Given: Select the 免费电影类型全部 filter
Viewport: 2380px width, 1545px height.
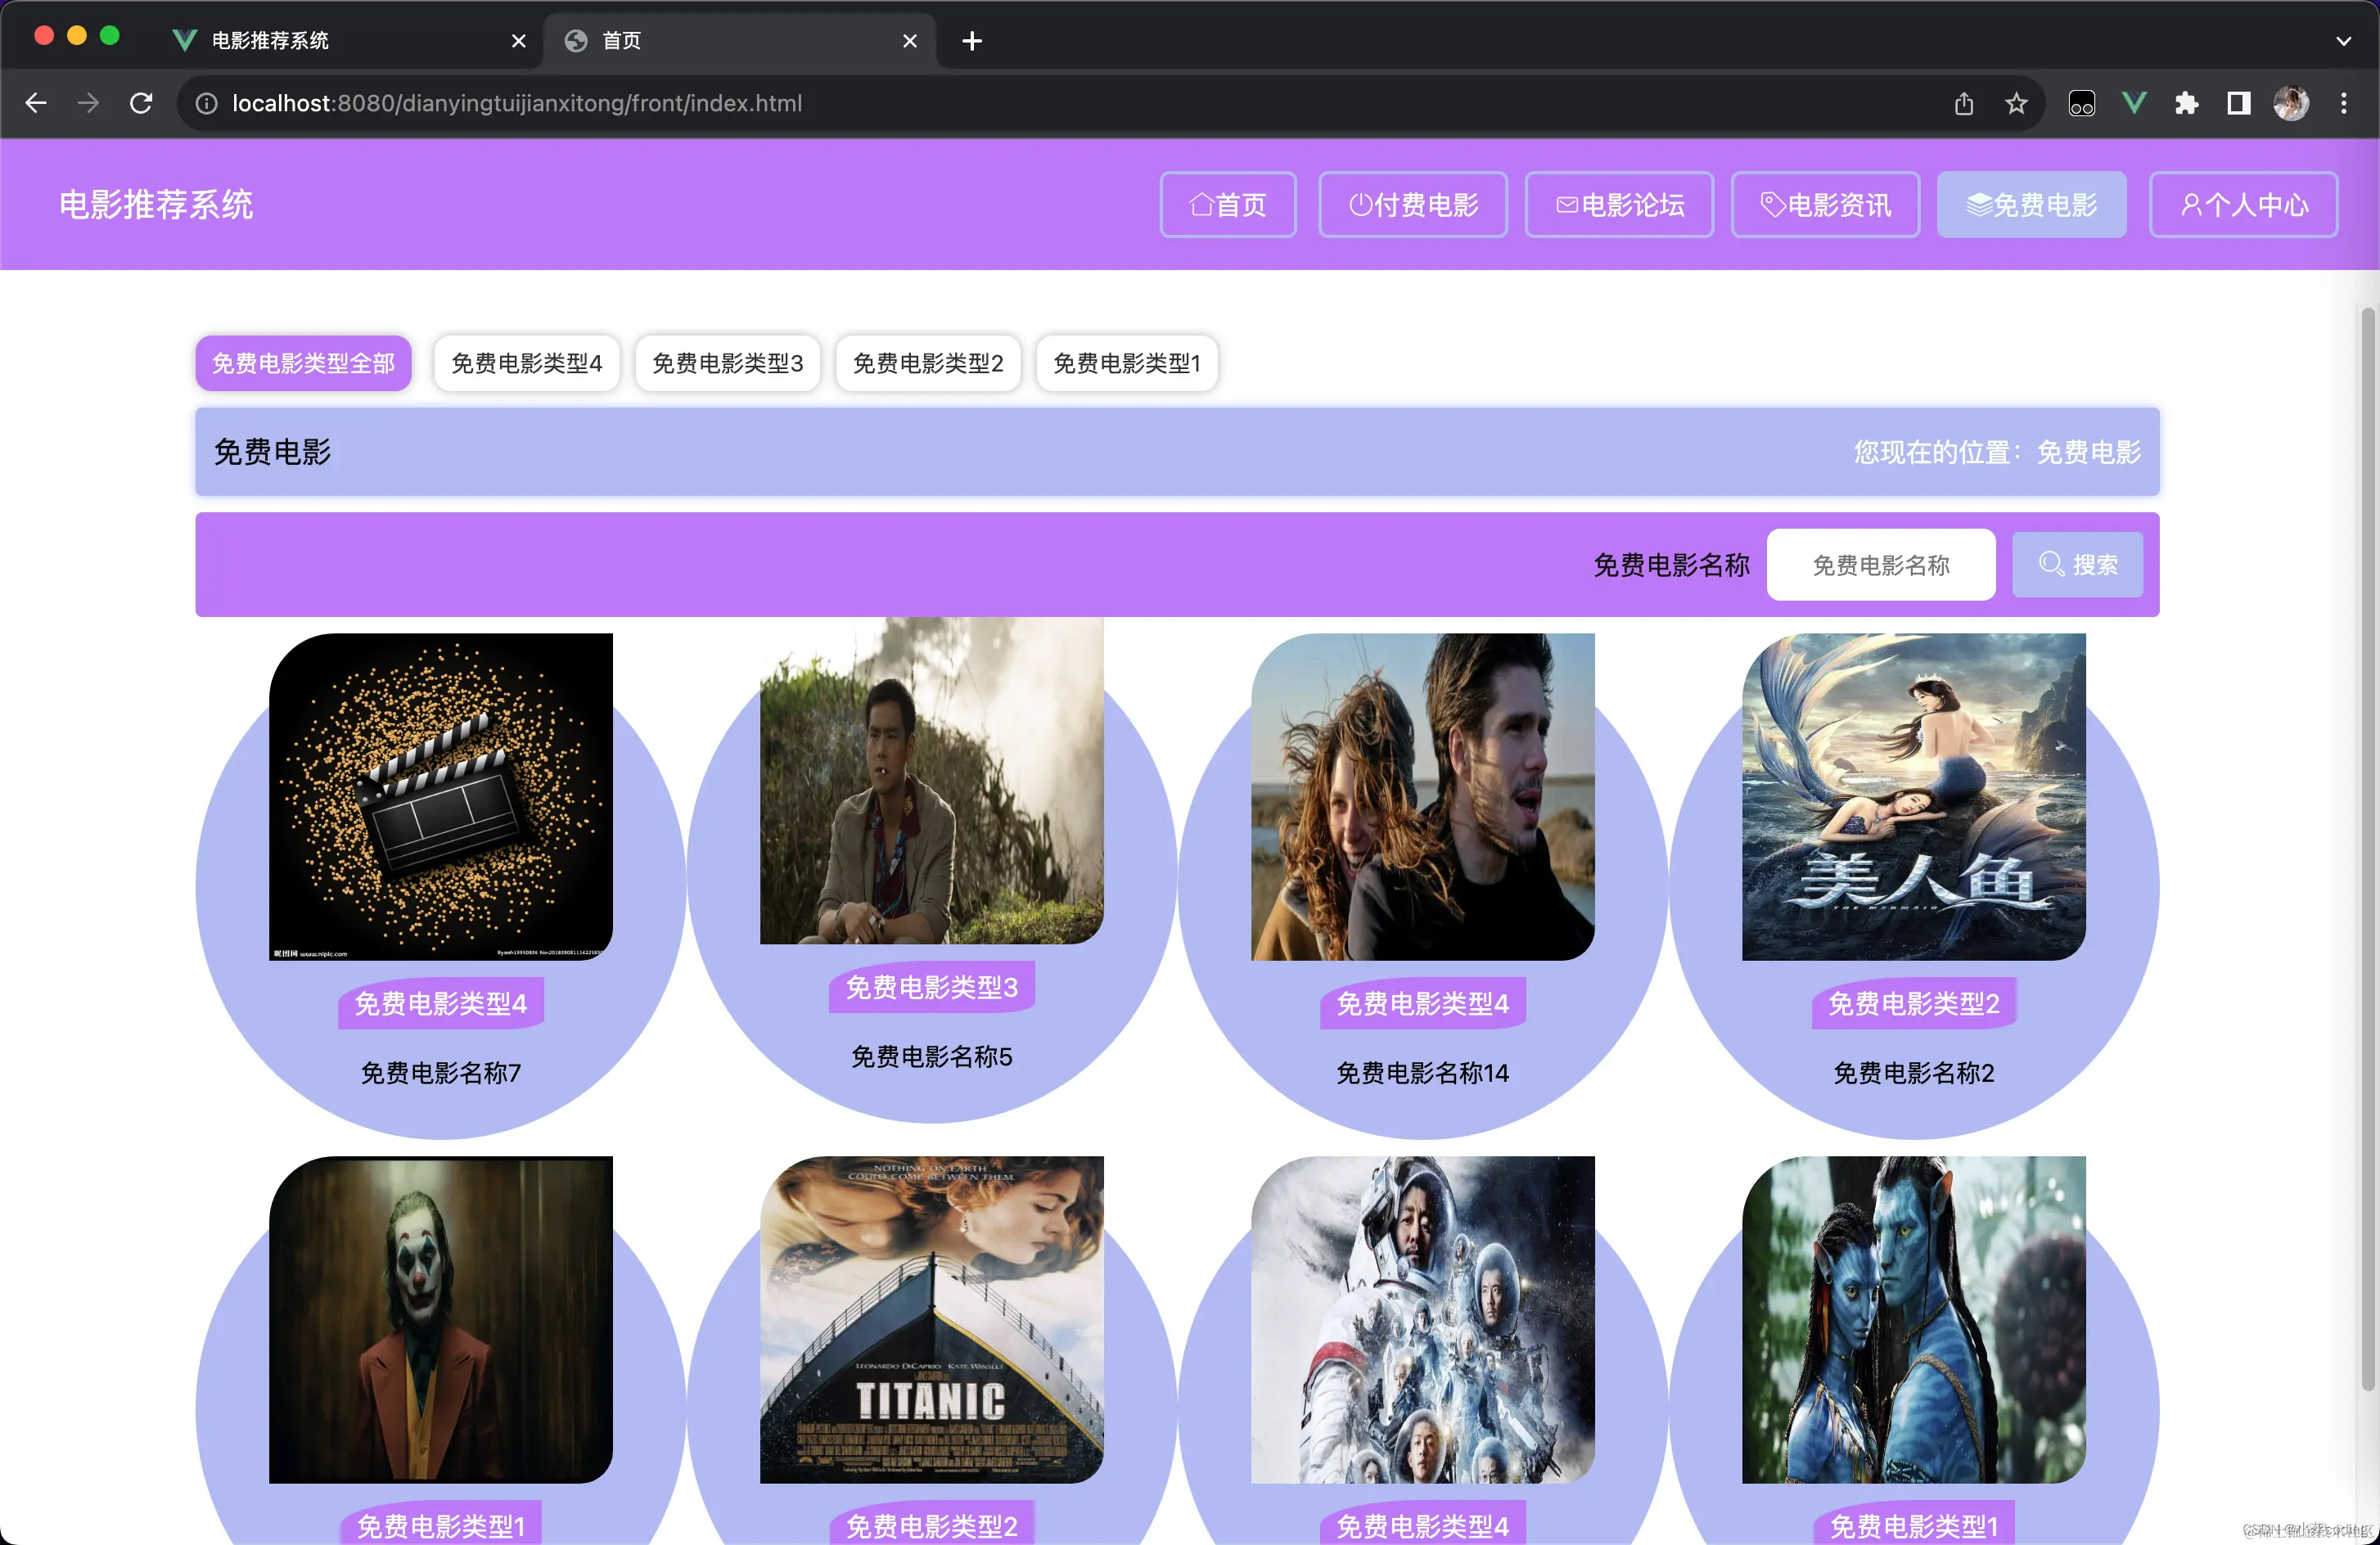Looking at the screenshot, I should point(303,363).
